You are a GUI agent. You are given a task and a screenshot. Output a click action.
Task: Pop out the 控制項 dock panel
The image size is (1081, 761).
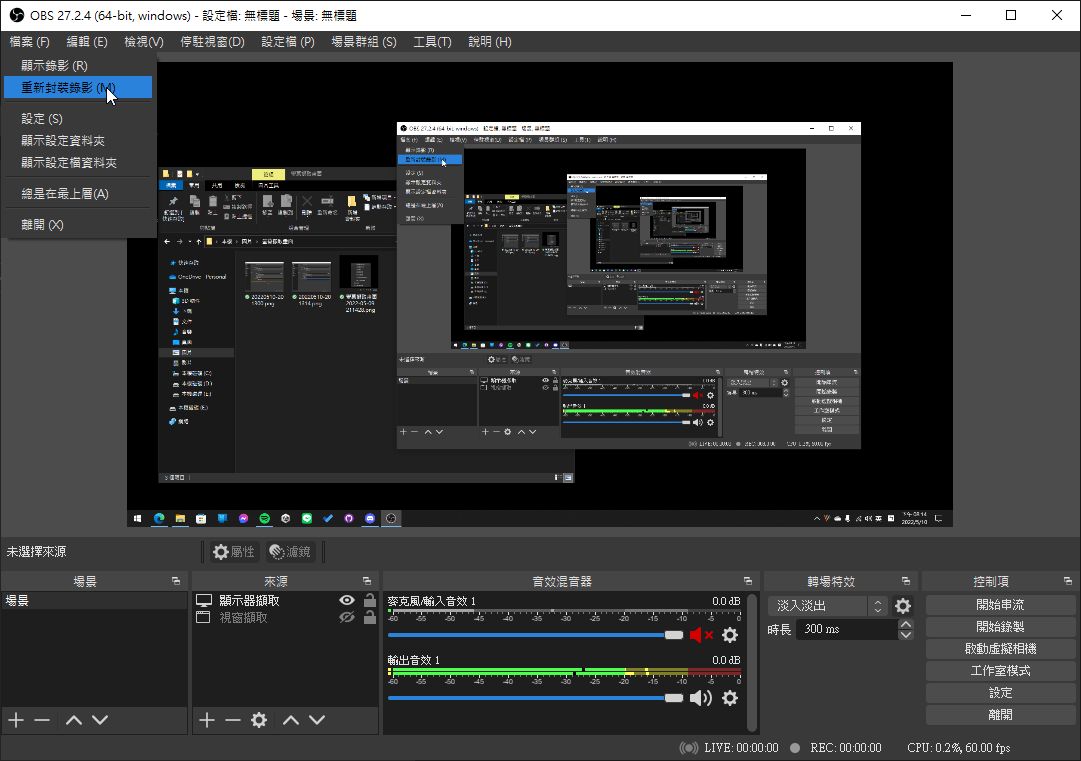[1067, 581]
